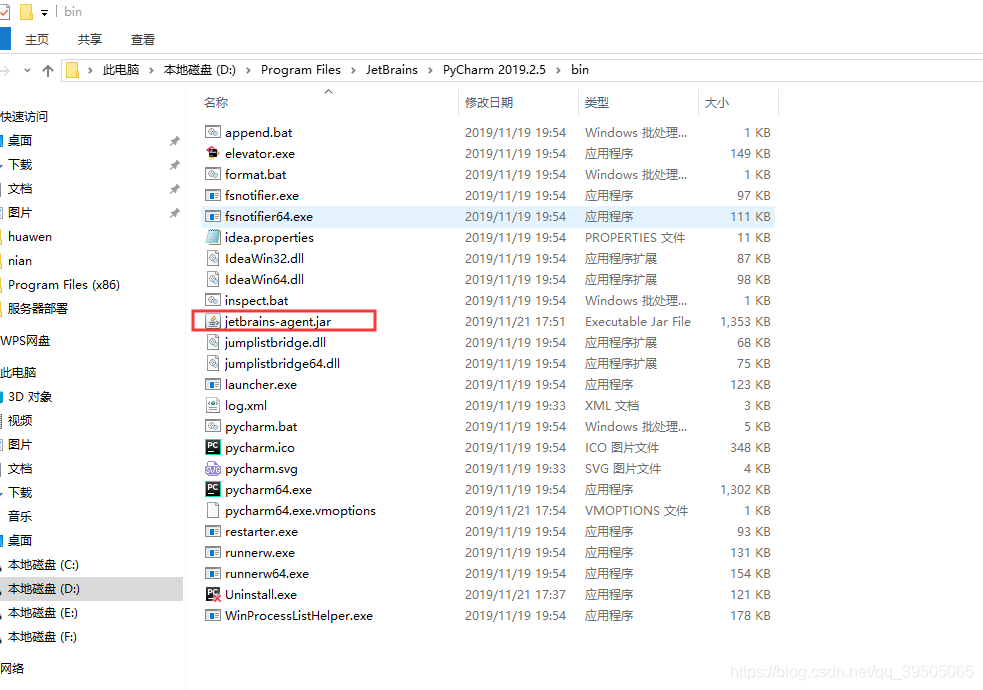Click the append.bat batch file icon
This screenshot has width=983, height=690.
[x=213, y=132]
